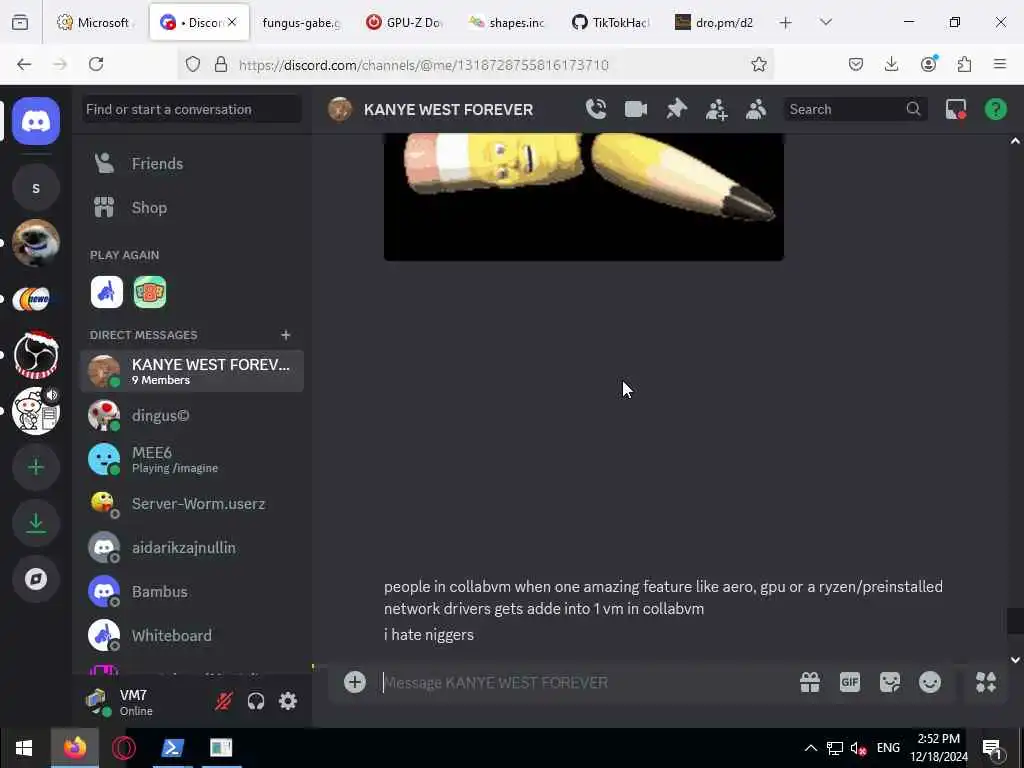Open the emoji picker
This screenshot has width=1024, height=768.
click(930, 682)
